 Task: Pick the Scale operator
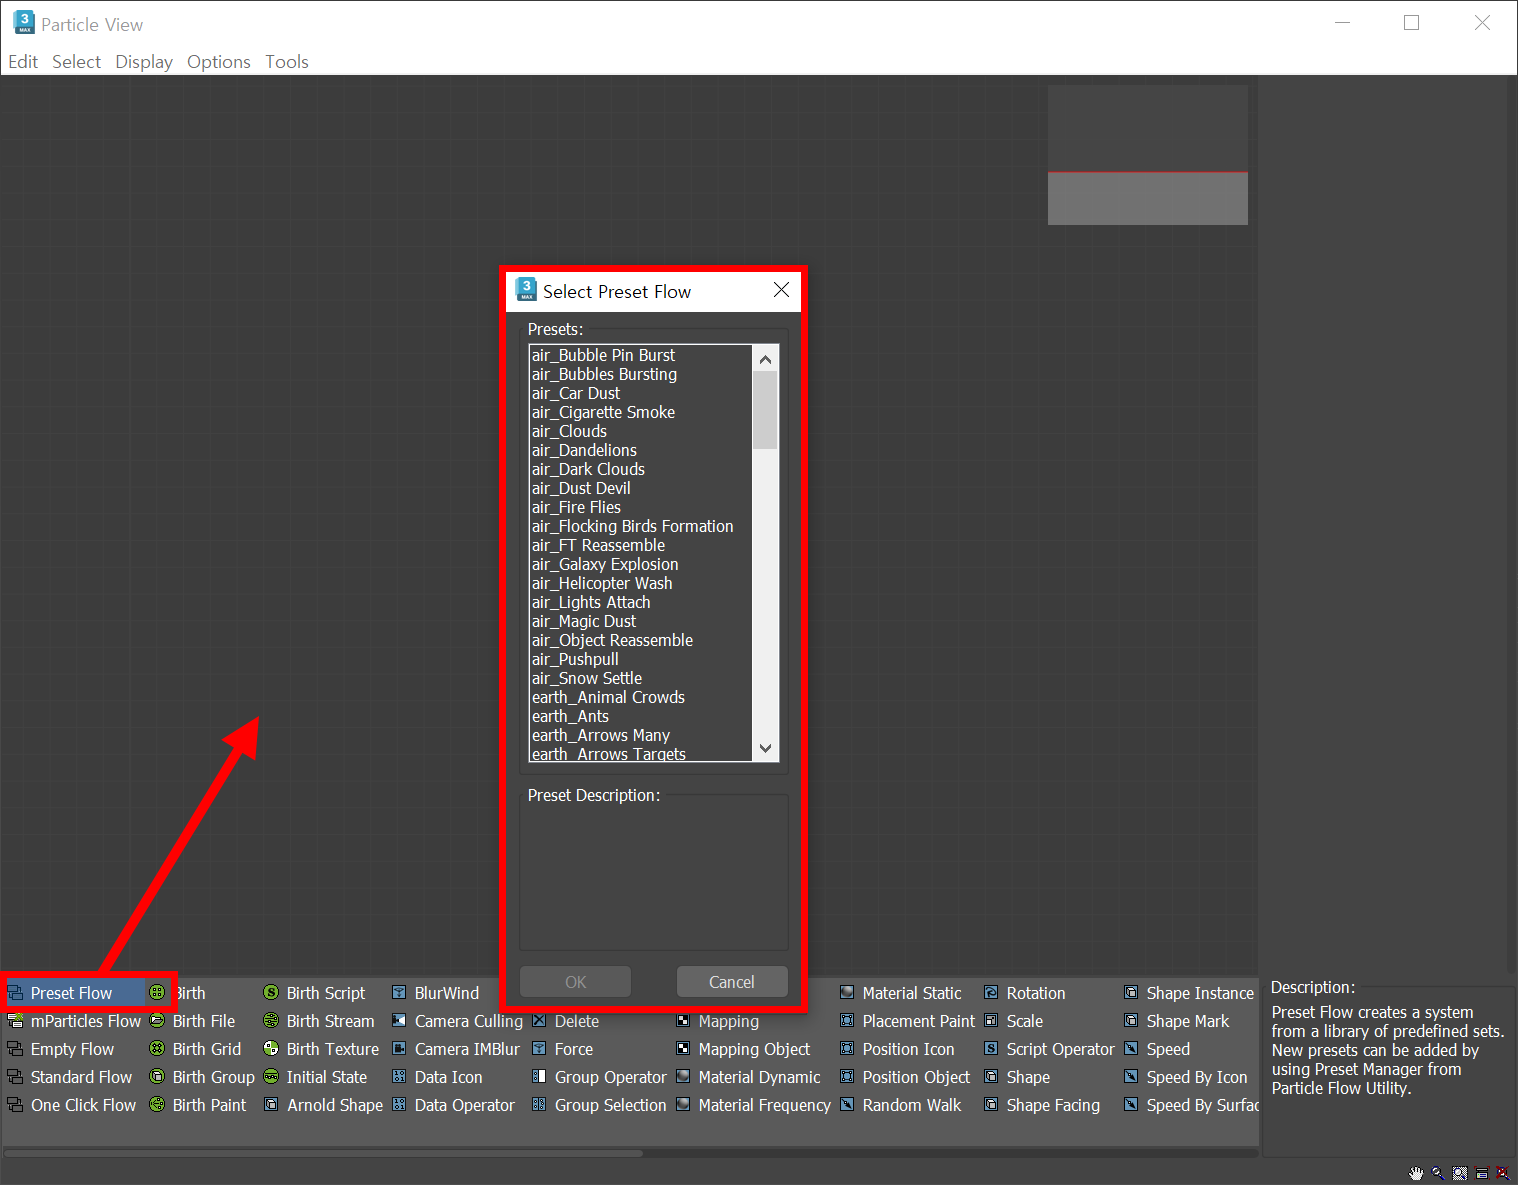pos(1014,1021)
